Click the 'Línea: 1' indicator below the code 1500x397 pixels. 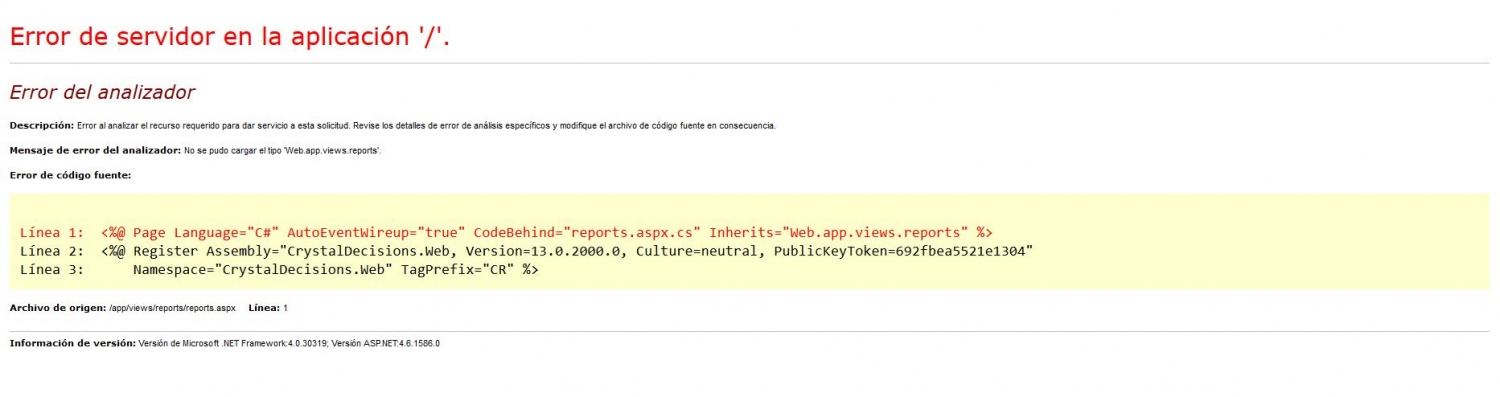click(x=268, y=308)
